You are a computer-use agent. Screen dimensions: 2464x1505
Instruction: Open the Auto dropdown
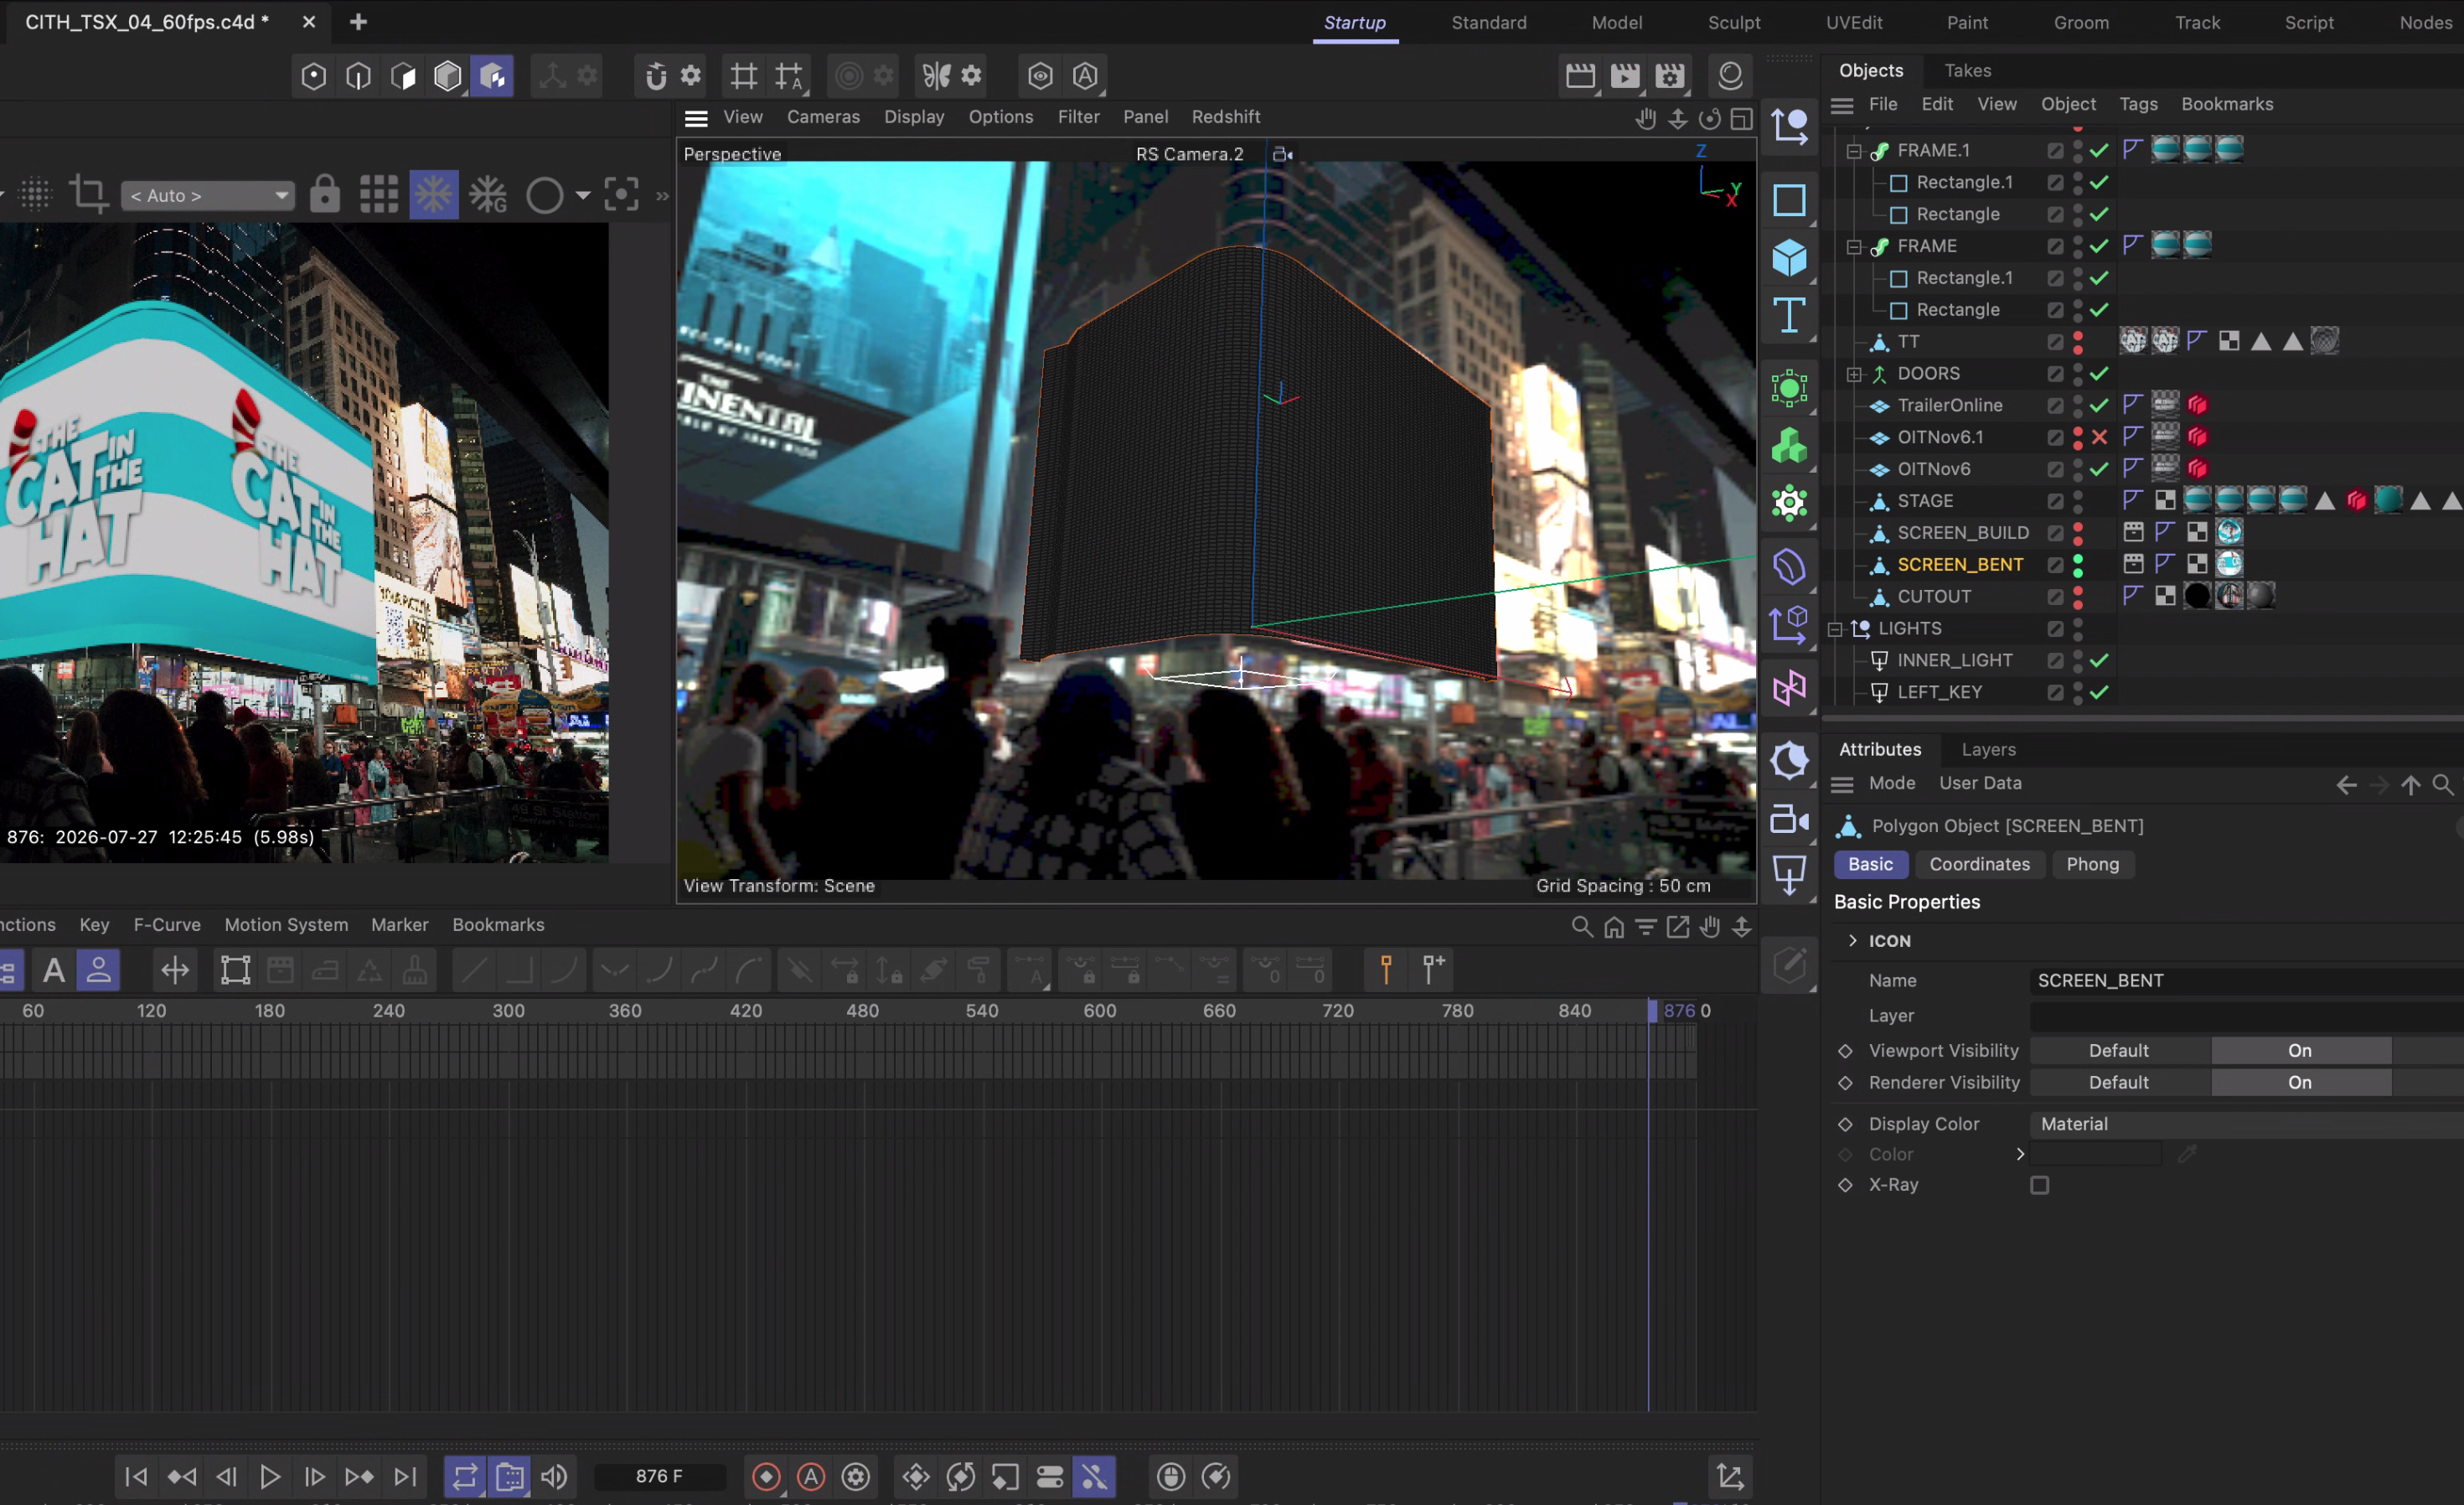click(208, 195)
